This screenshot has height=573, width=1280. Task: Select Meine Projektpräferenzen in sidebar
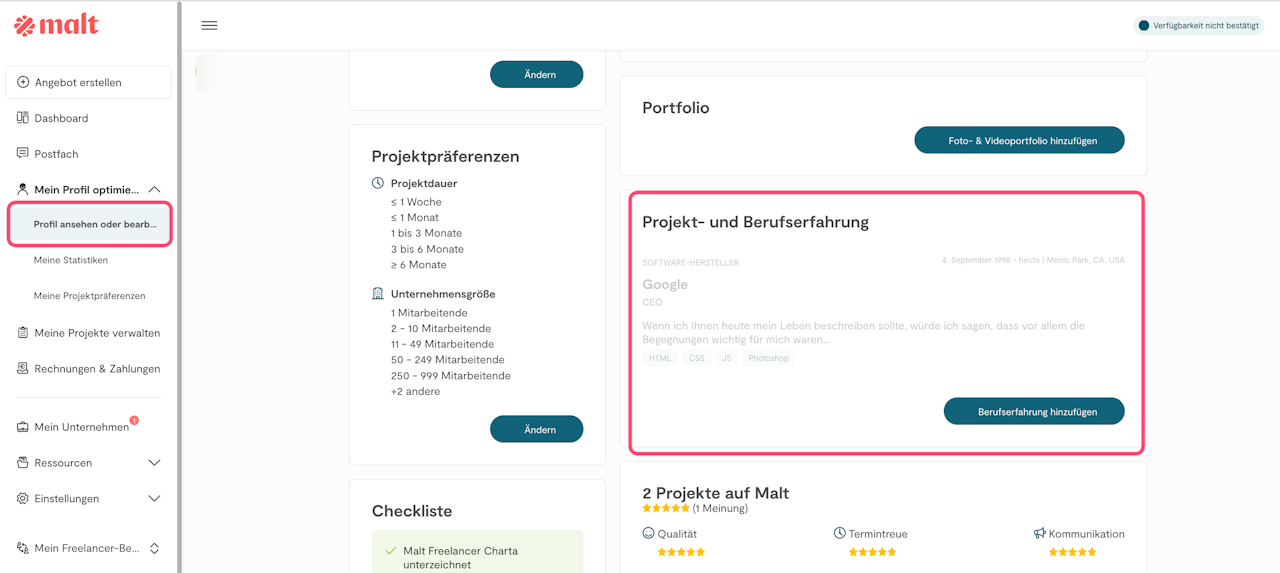coord(89,296)
